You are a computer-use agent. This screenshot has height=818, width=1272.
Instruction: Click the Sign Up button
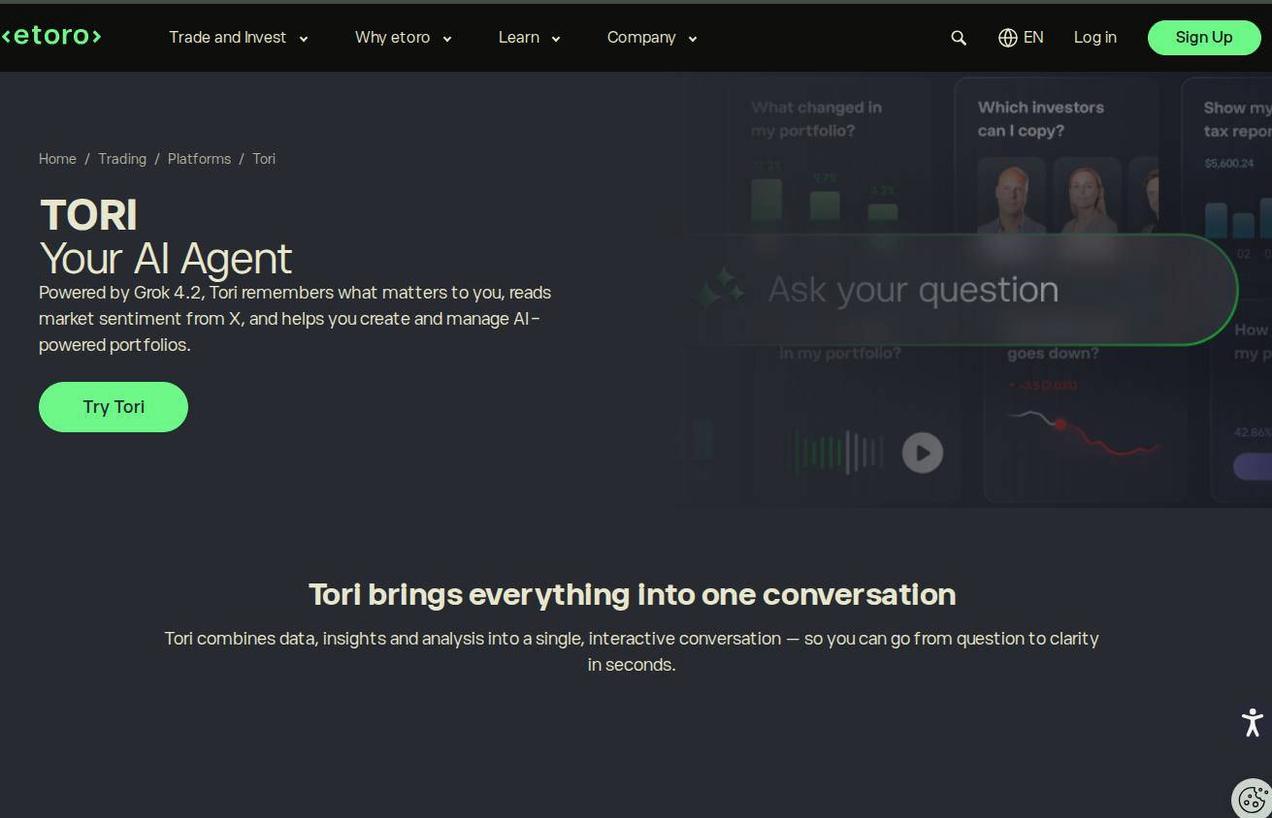click(1204, 37)
